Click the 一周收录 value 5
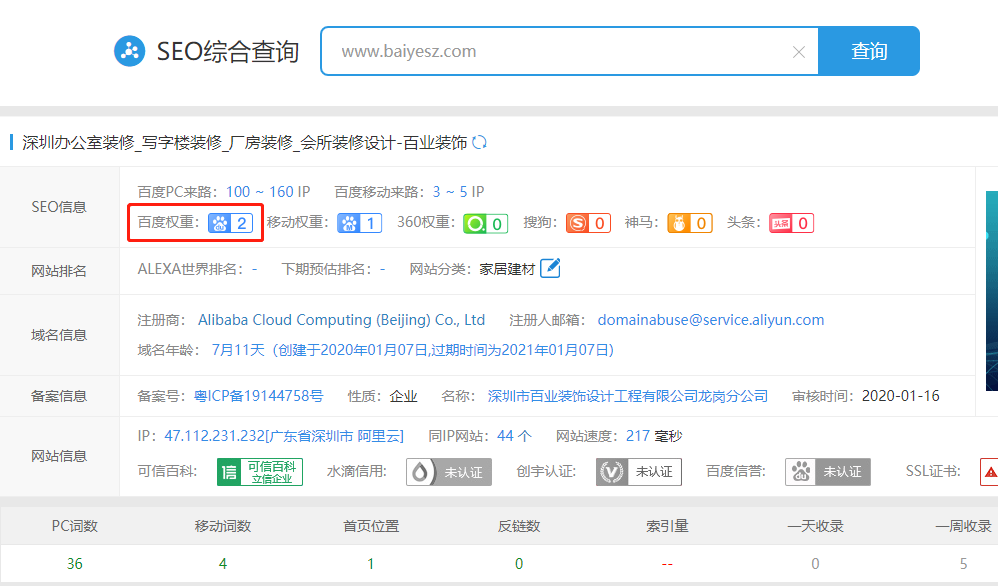 tap(964, 564)
